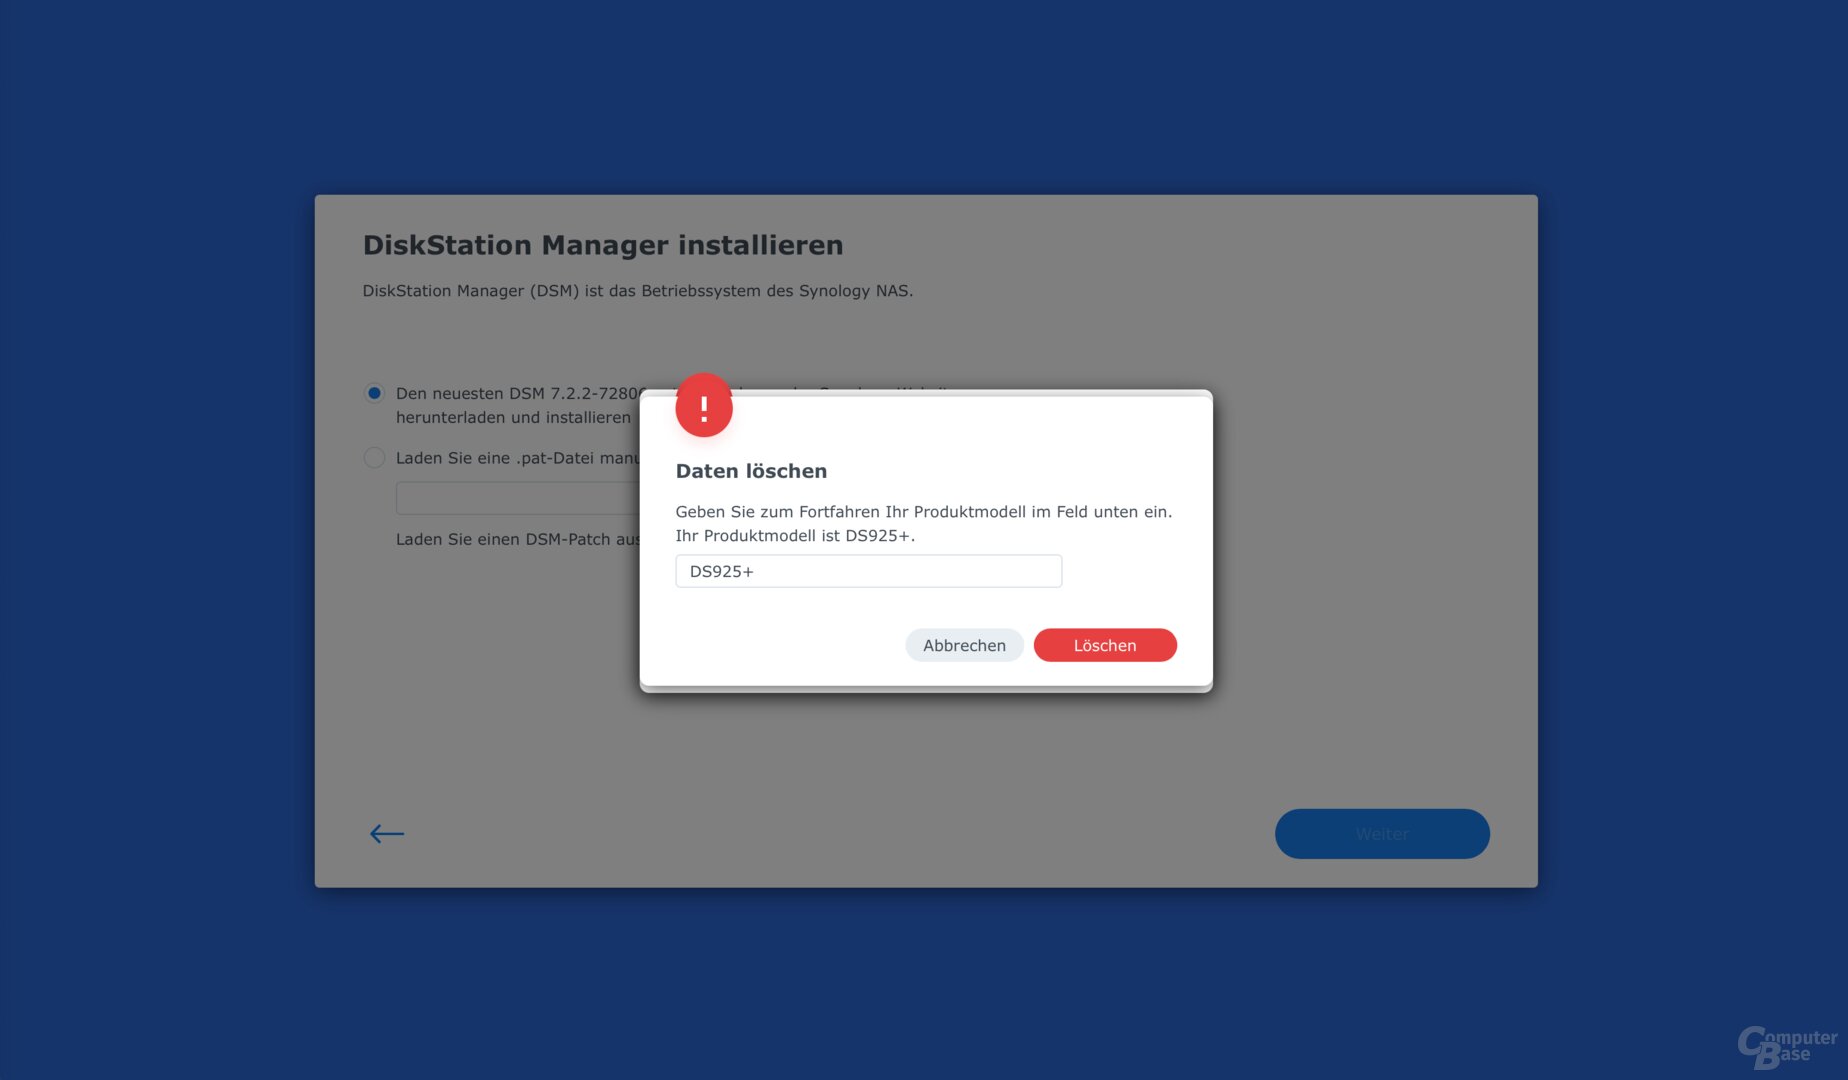The height and width of the screenshot is (1080, 1848).
Task: Click the 'Daten löschen' dialog heading
Action: pos(751,471)
